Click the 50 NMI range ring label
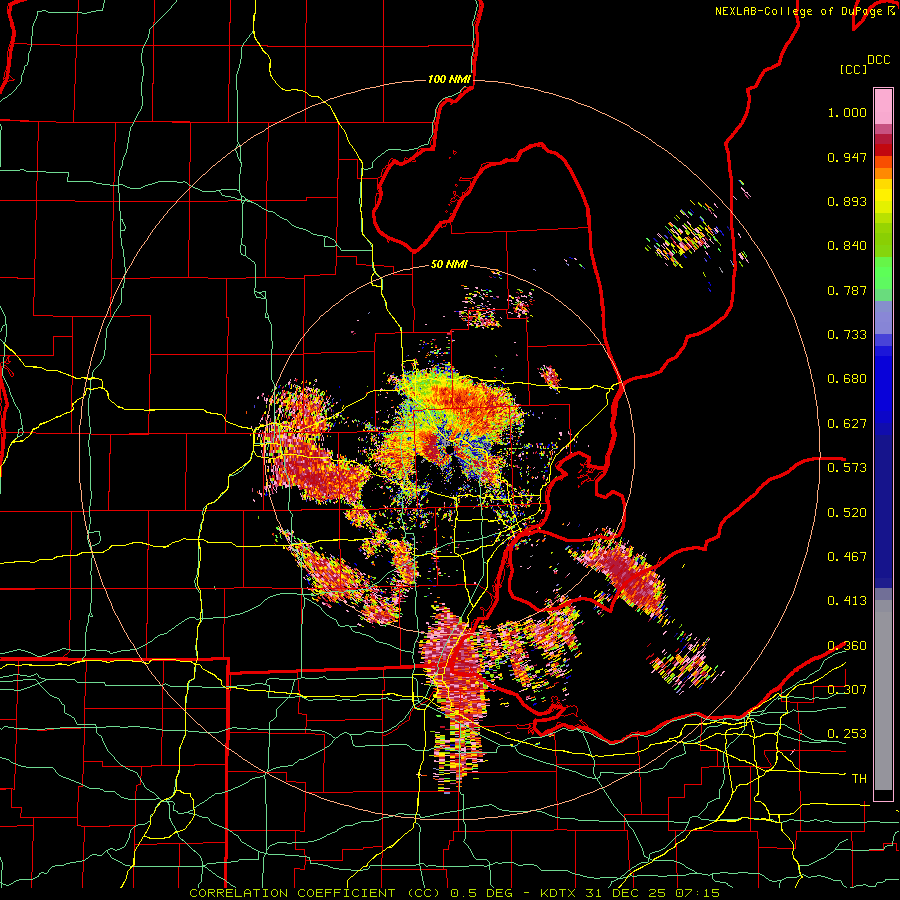The height and width of the screenshot is (900, 900). pos(449,265)
